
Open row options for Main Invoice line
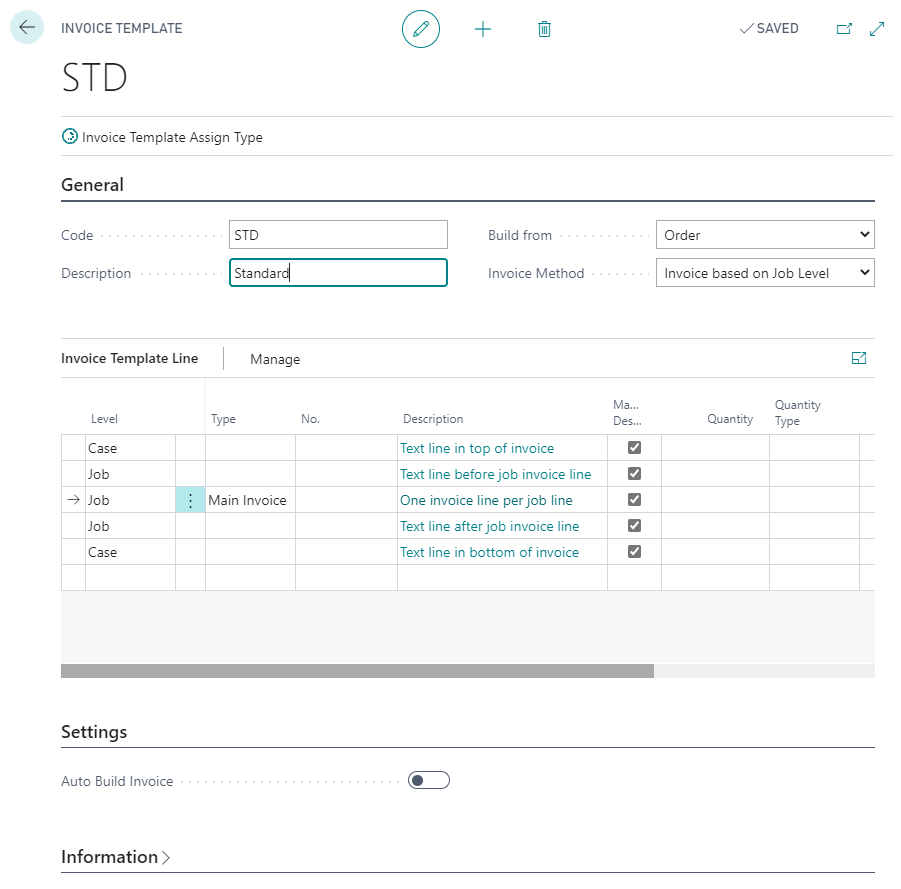pyautogui.click(x=190, y=500)
